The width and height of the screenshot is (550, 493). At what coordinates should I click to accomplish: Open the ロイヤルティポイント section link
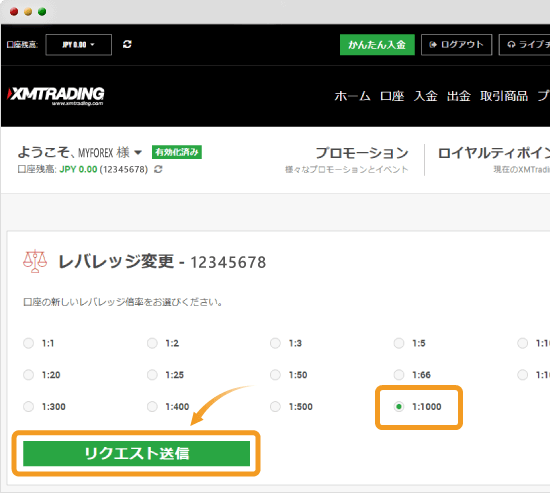click(x=494, y=153)
